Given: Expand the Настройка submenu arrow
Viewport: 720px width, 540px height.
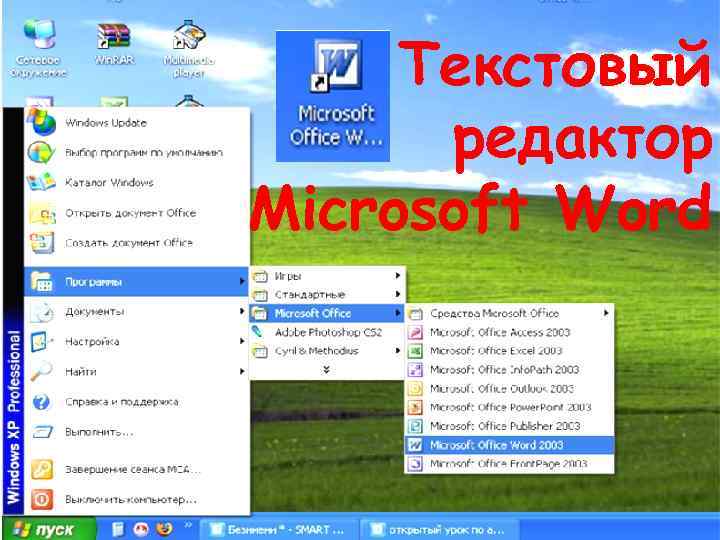Looking at the screenshot, I should click(x=242, y=341).
